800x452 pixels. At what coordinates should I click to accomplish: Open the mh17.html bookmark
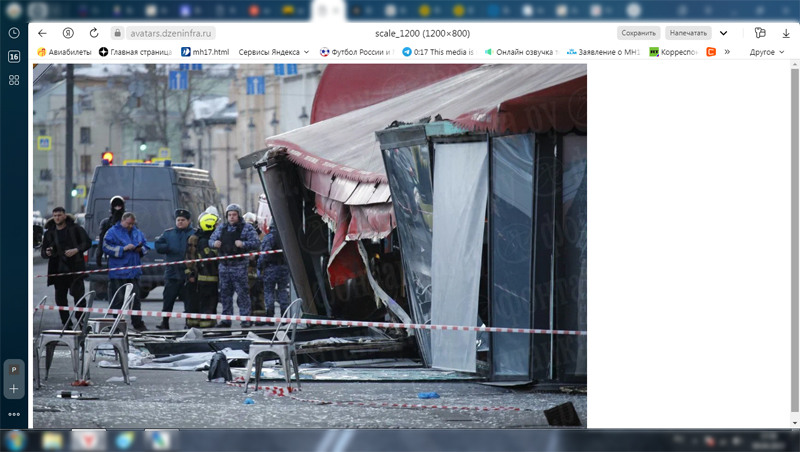[x=205, y=52]
